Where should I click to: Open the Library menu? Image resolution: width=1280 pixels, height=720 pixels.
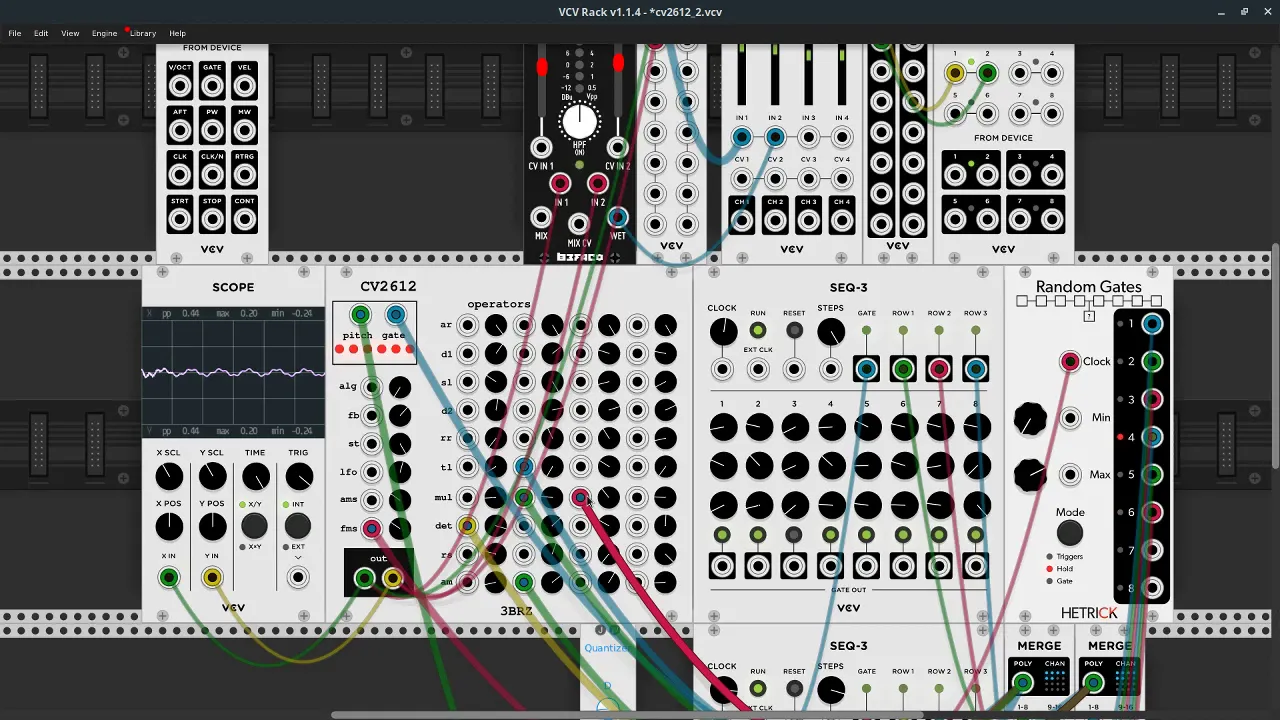[143, 33]
